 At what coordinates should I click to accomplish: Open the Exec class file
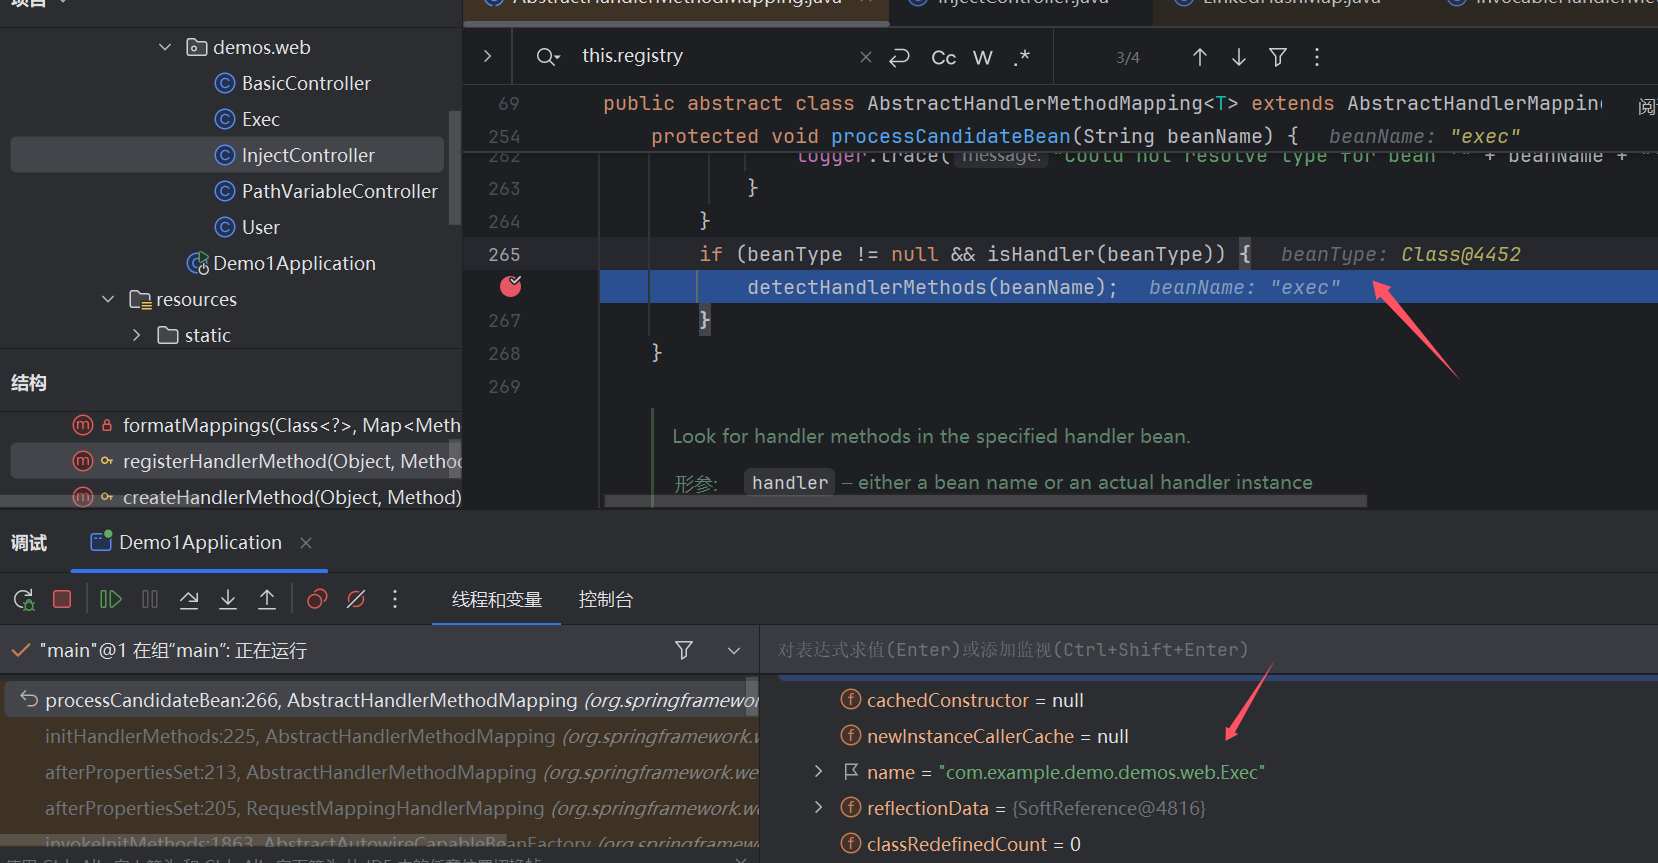point(261,119)
